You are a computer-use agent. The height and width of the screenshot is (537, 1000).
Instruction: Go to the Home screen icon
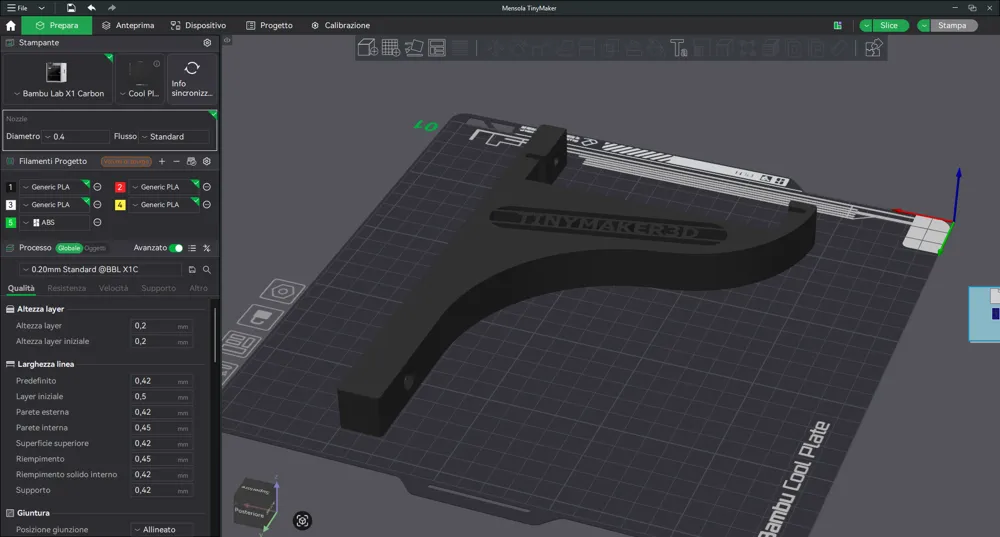pyautogui.click(x=10, y=26)
